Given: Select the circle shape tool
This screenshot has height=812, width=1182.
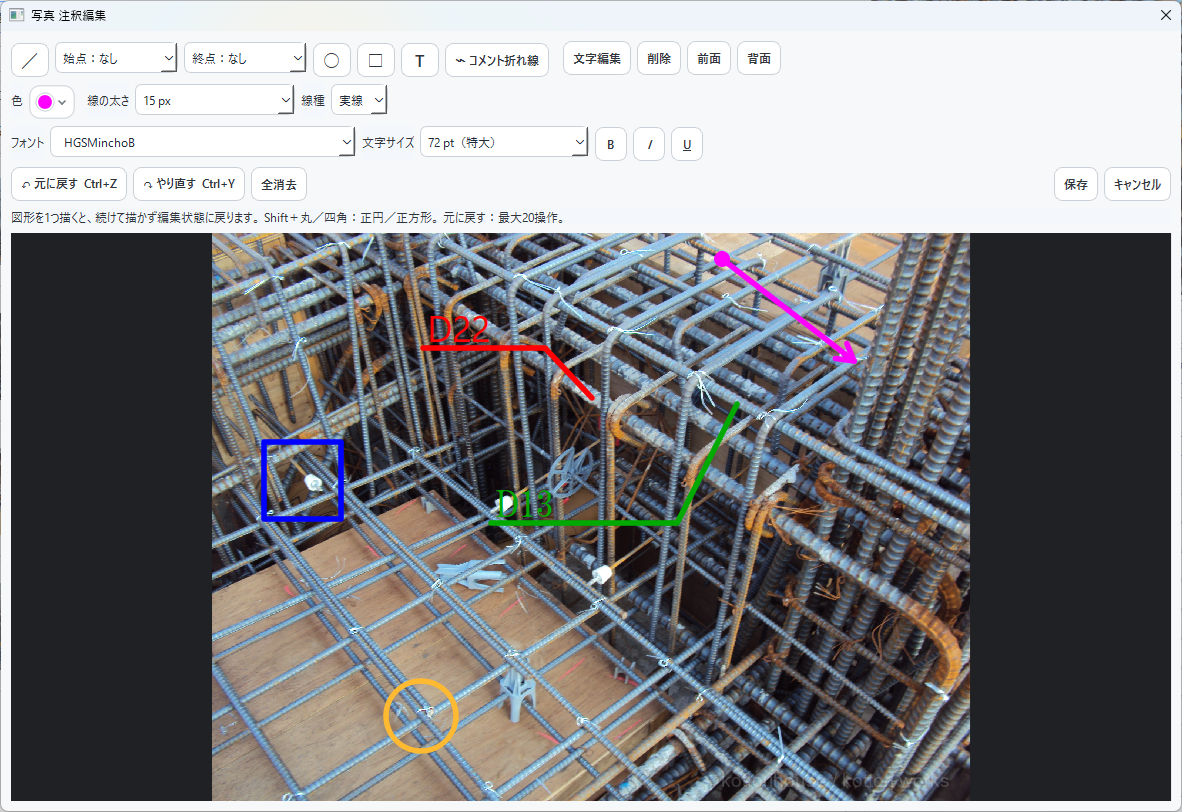Looking at the screenshot, I should [332, 60].
